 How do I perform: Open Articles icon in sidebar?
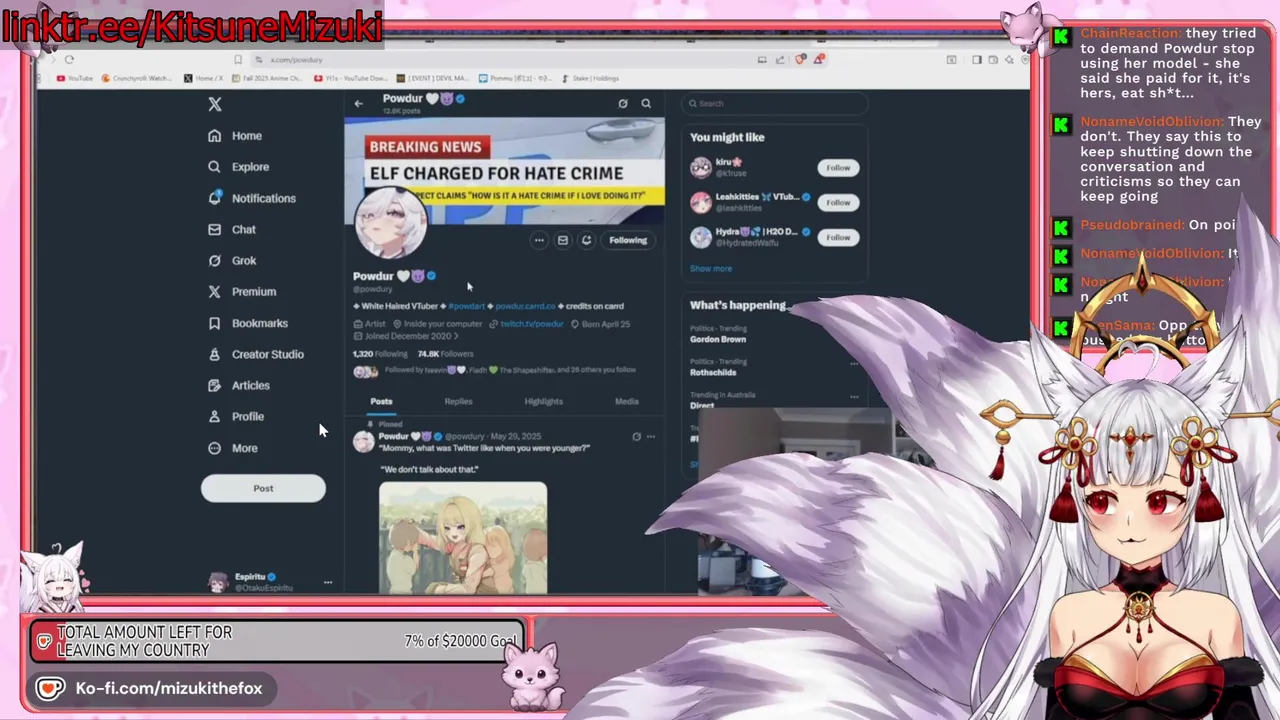tap(214, 385)
